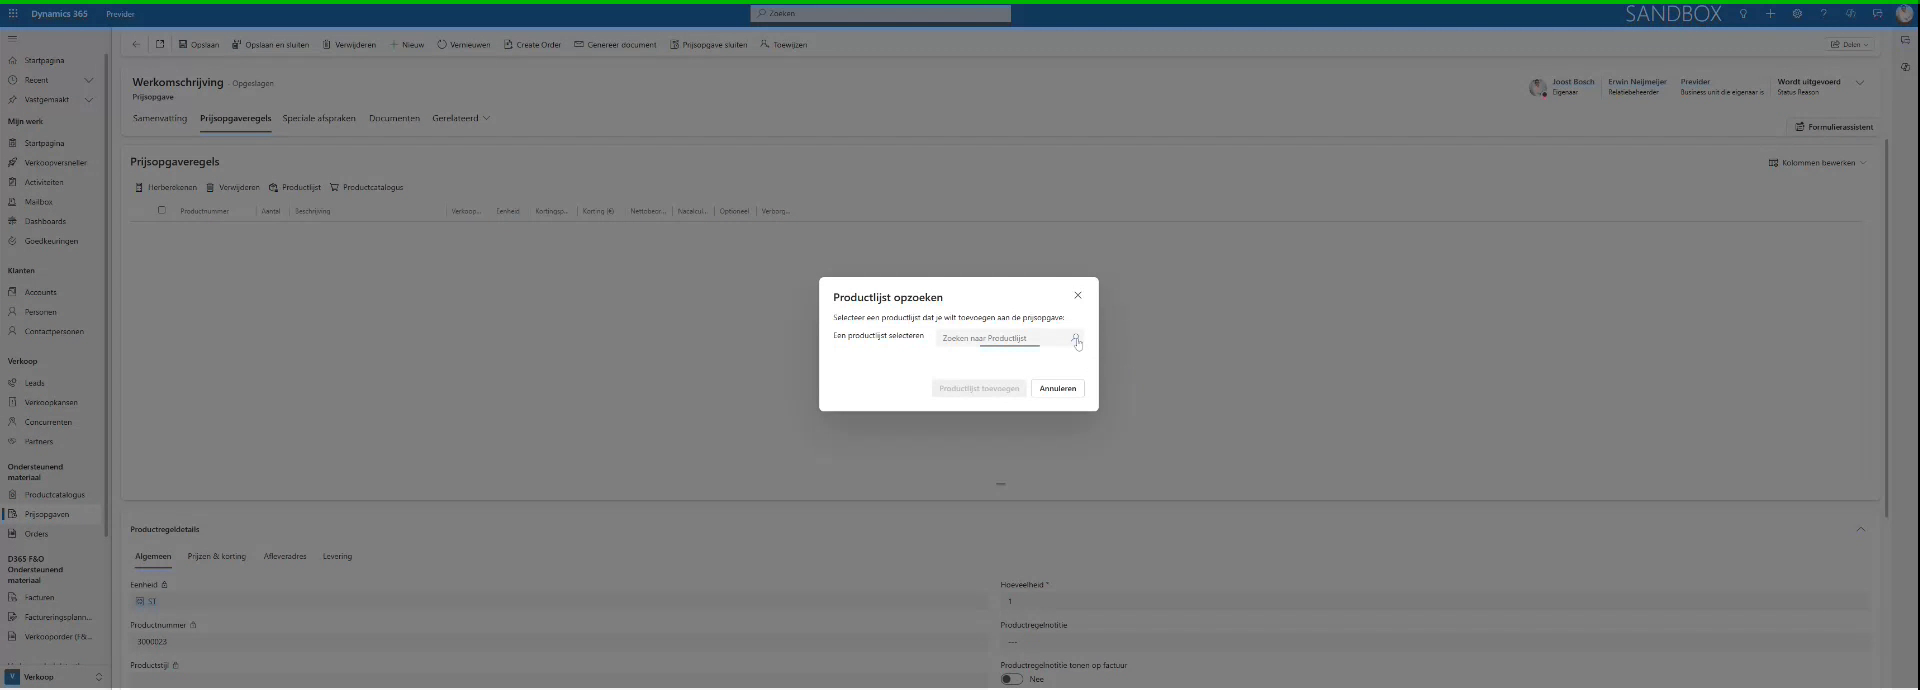The height and width of the screenshot is (690, 1920).
Task: Open Mailbox in sidebar
Action: 39,202
